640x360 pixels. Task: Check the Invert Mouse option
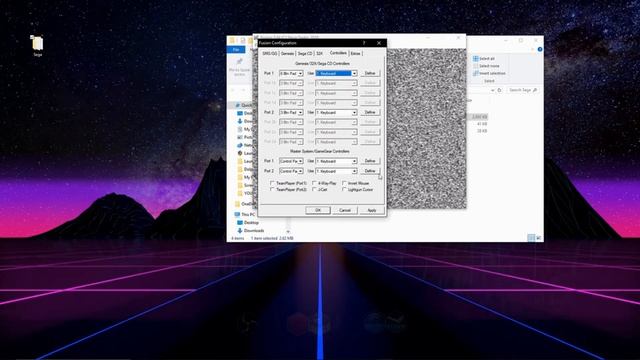344,184
